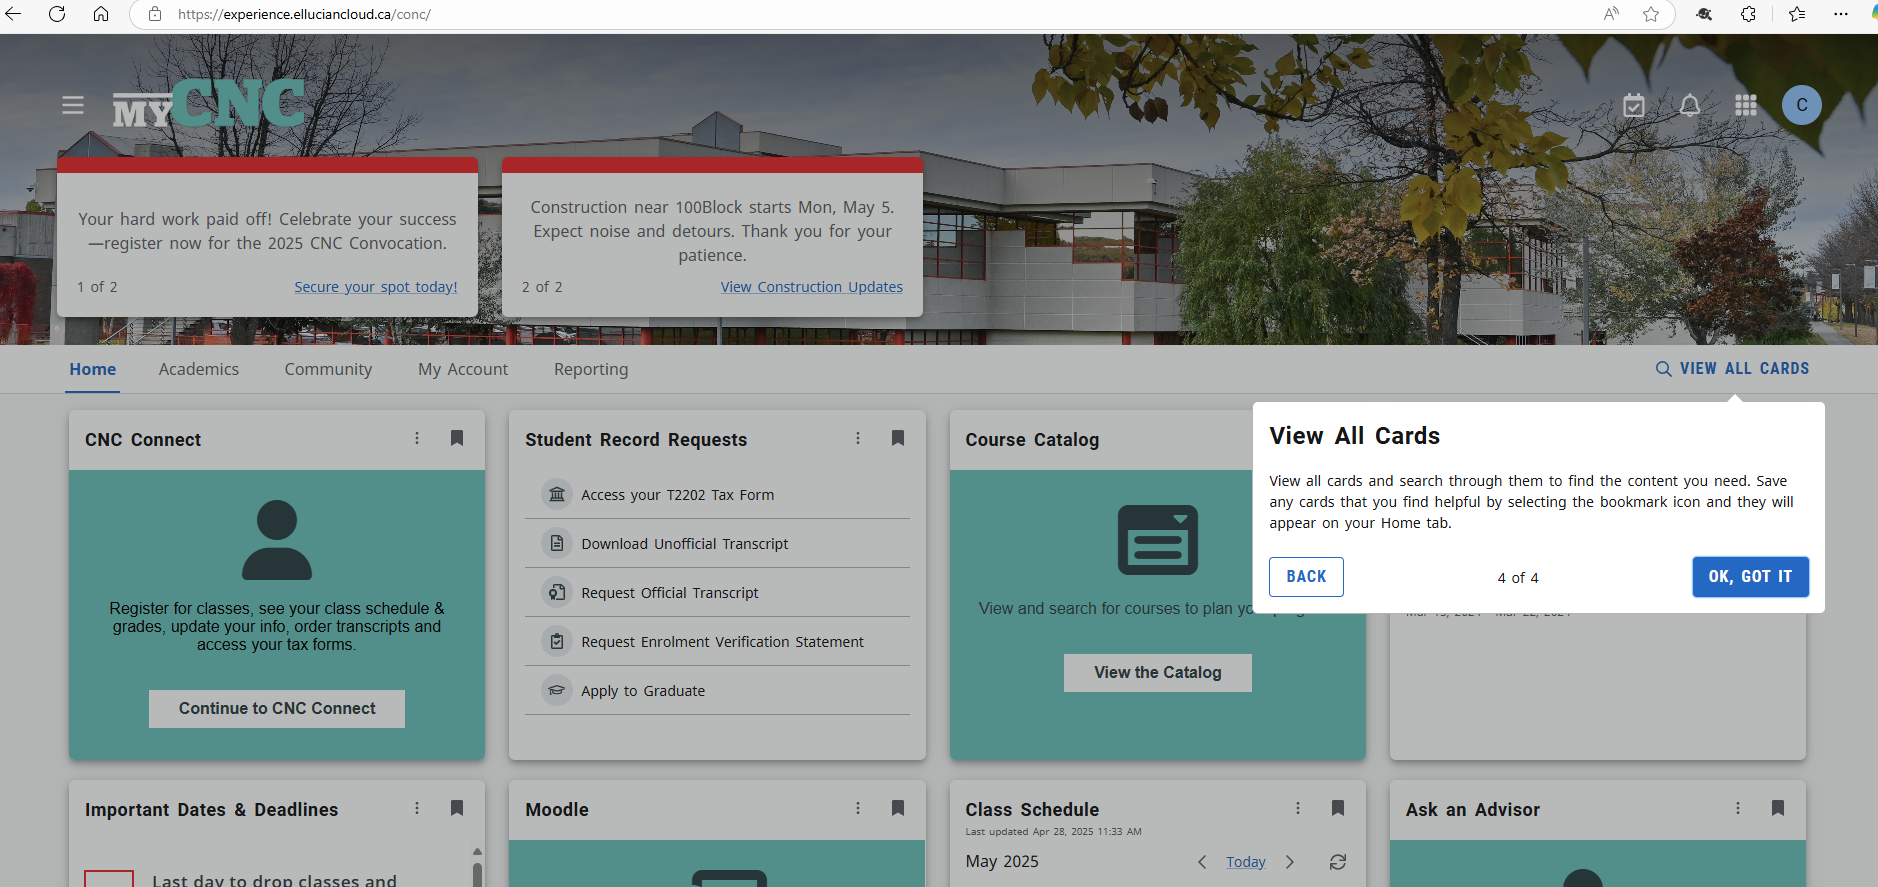The width and height of the screenshot is (1878, 887).
Task: Refresh the Class Schedule card
Action: click(x=1337, y=862)
